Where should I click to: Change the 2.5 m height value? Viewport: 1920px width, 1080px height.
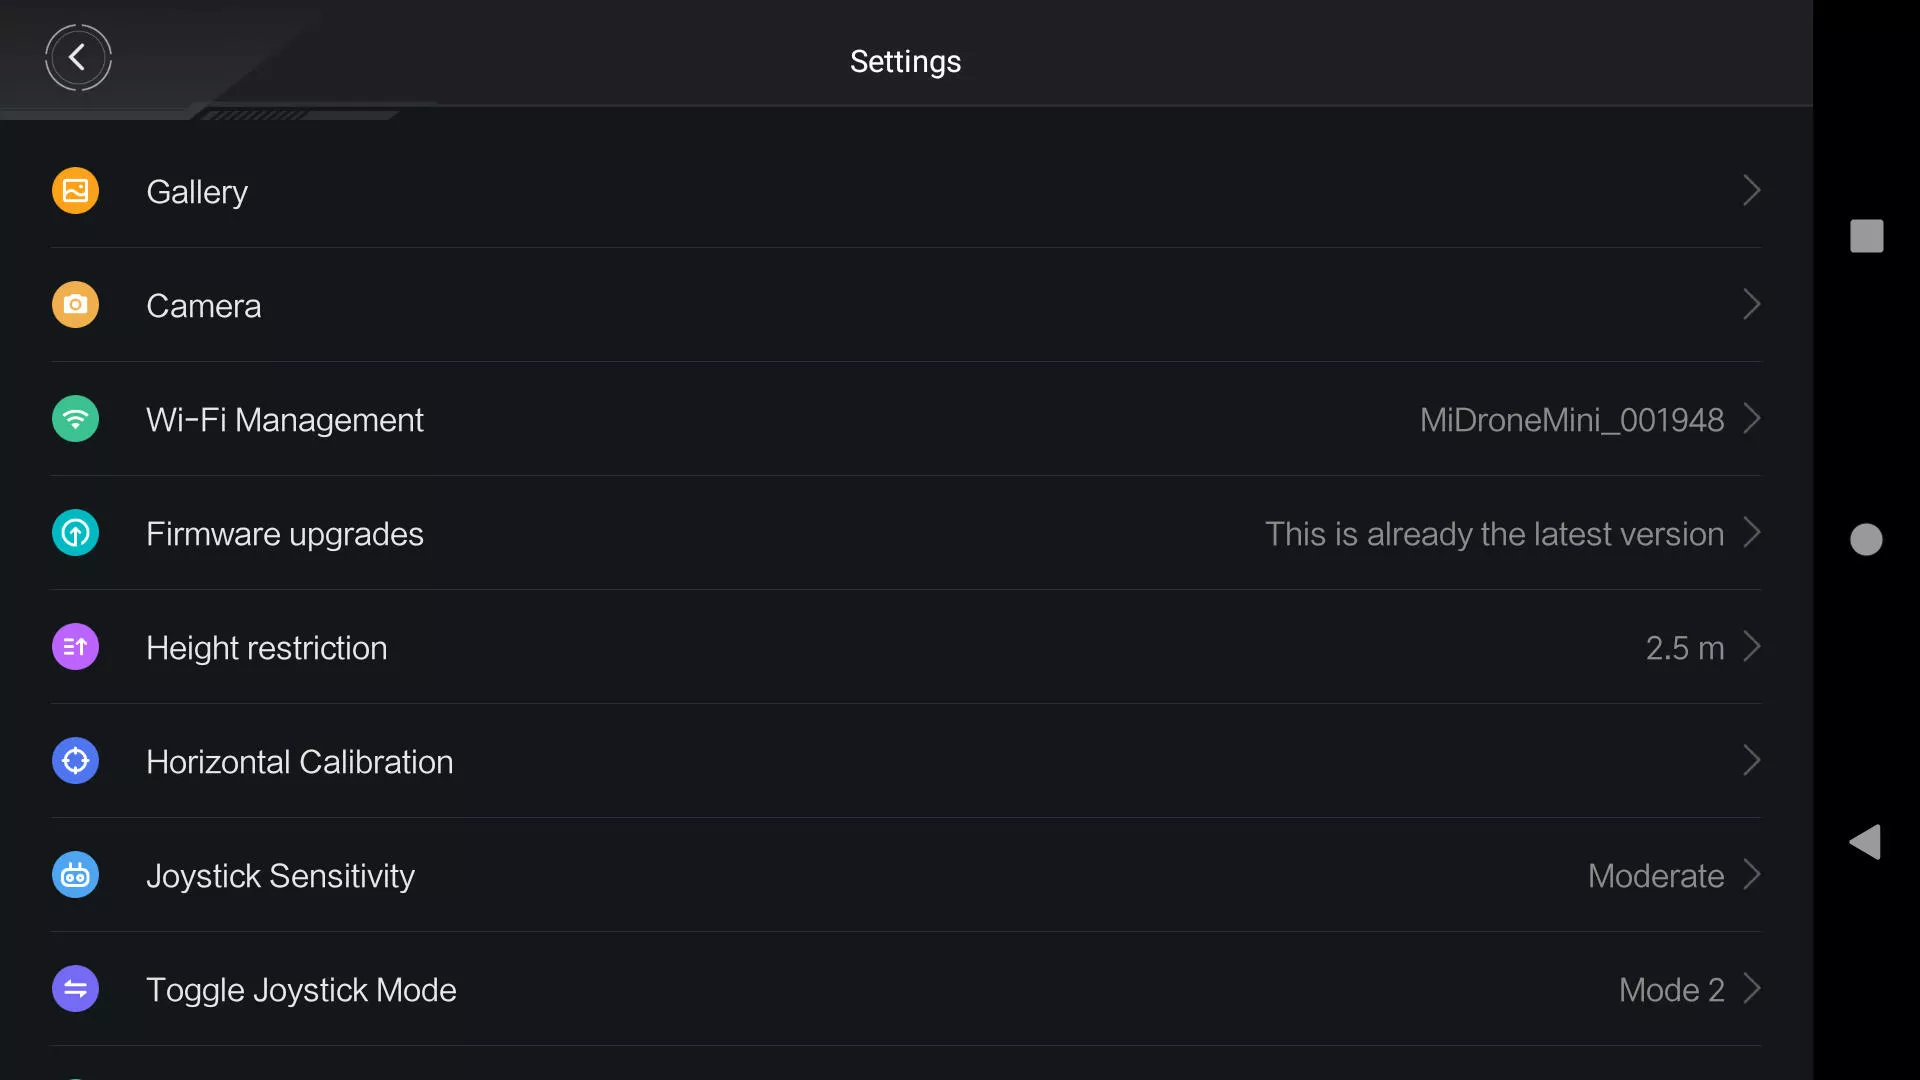pyautogui.click(x=1685, y=648)
